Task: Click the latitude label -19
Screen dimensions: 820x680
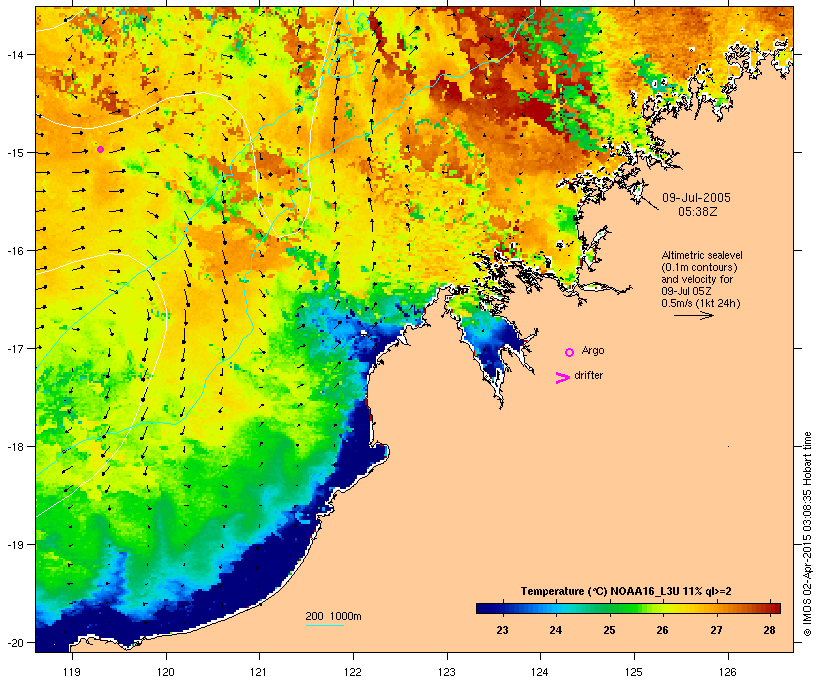Action: [15, 545]
